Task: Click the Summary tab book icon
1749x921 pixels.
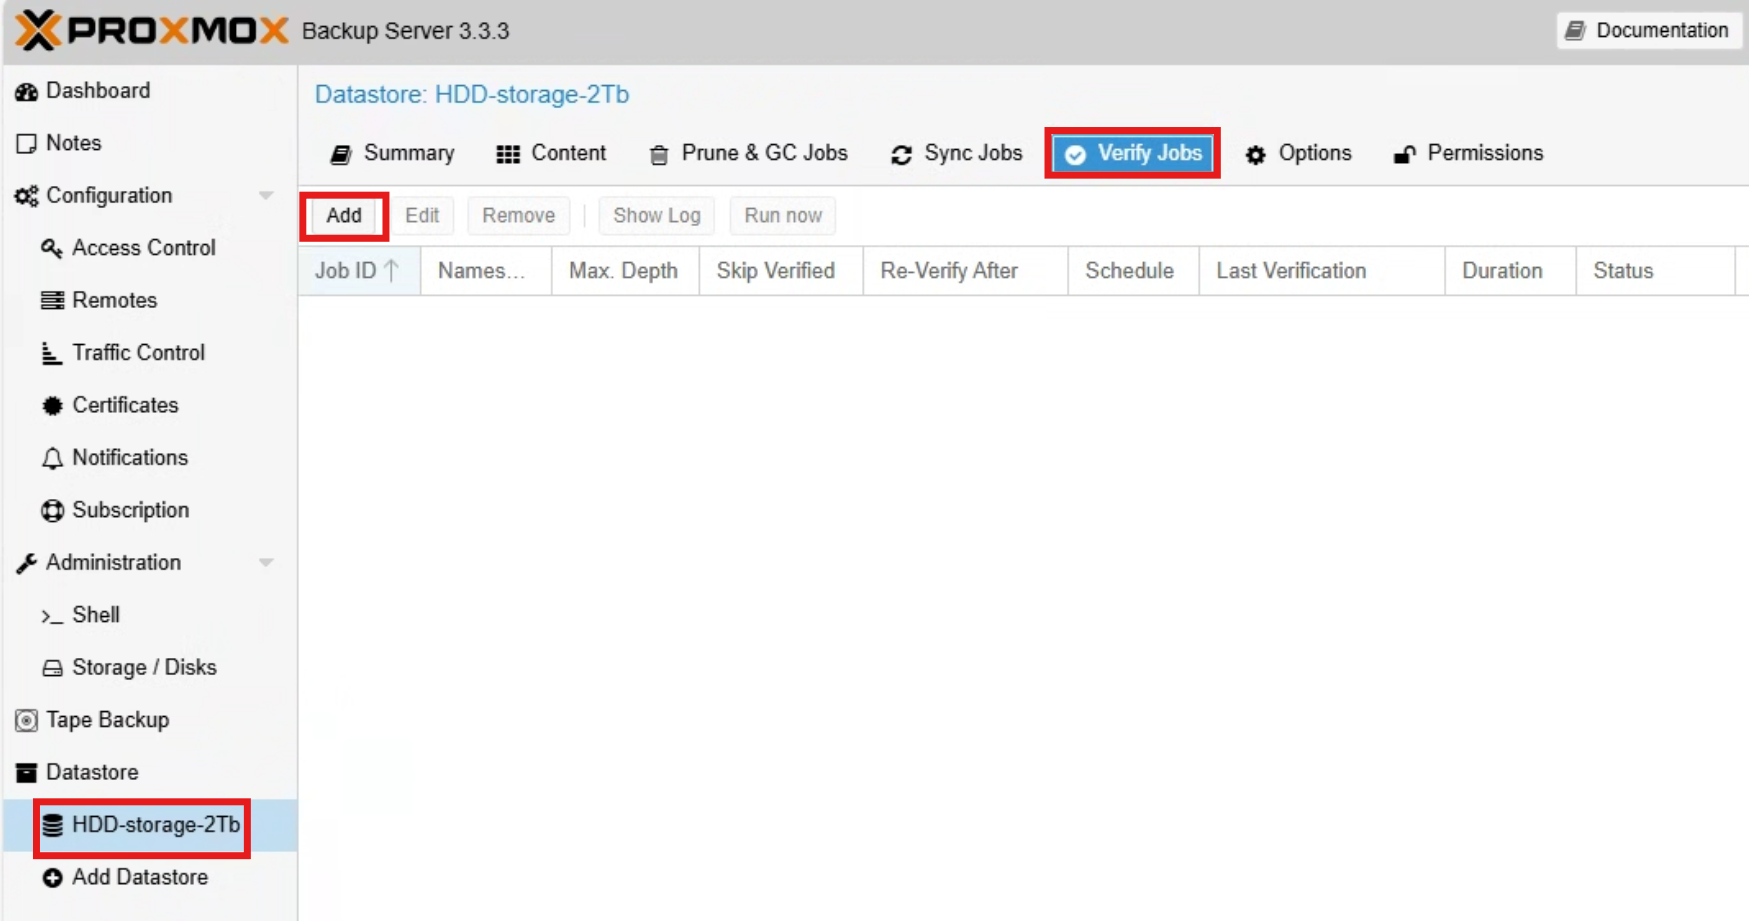Action: pos(341,154)
